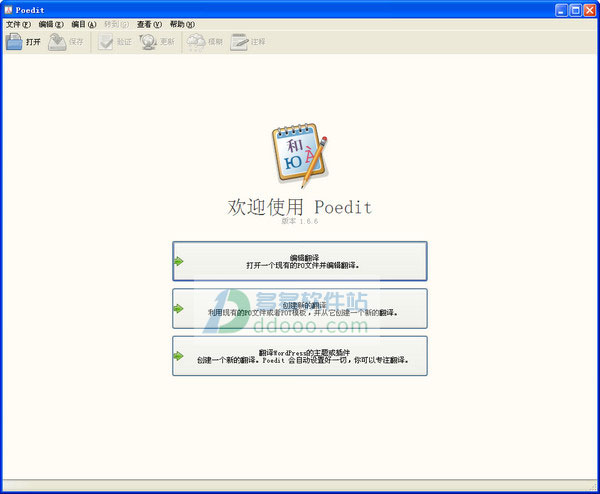Click the version number text 1.8.6
Viewport: 600px width, 494px height.
(309, 221)
